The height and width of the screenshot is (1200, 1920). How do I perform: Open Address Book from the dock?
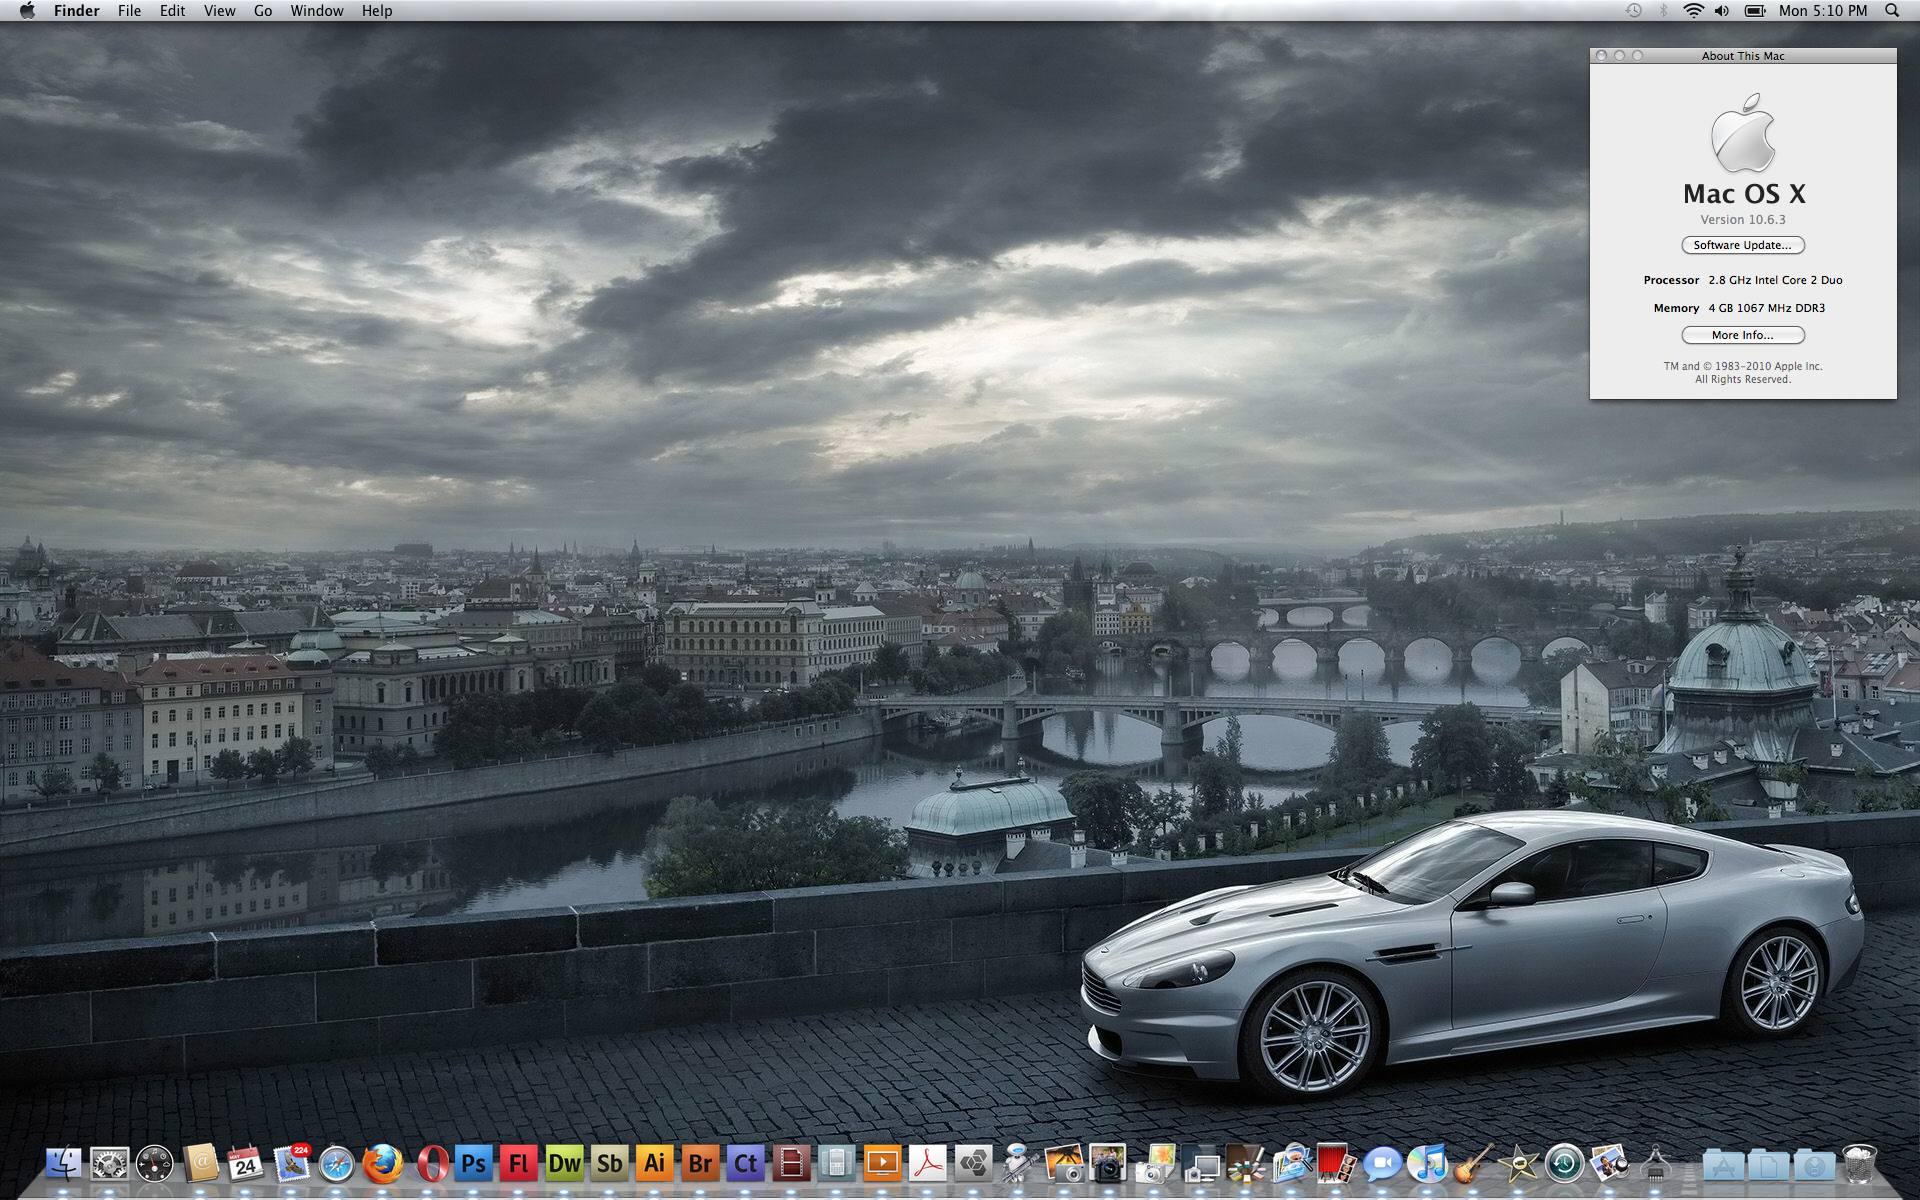200,1164
